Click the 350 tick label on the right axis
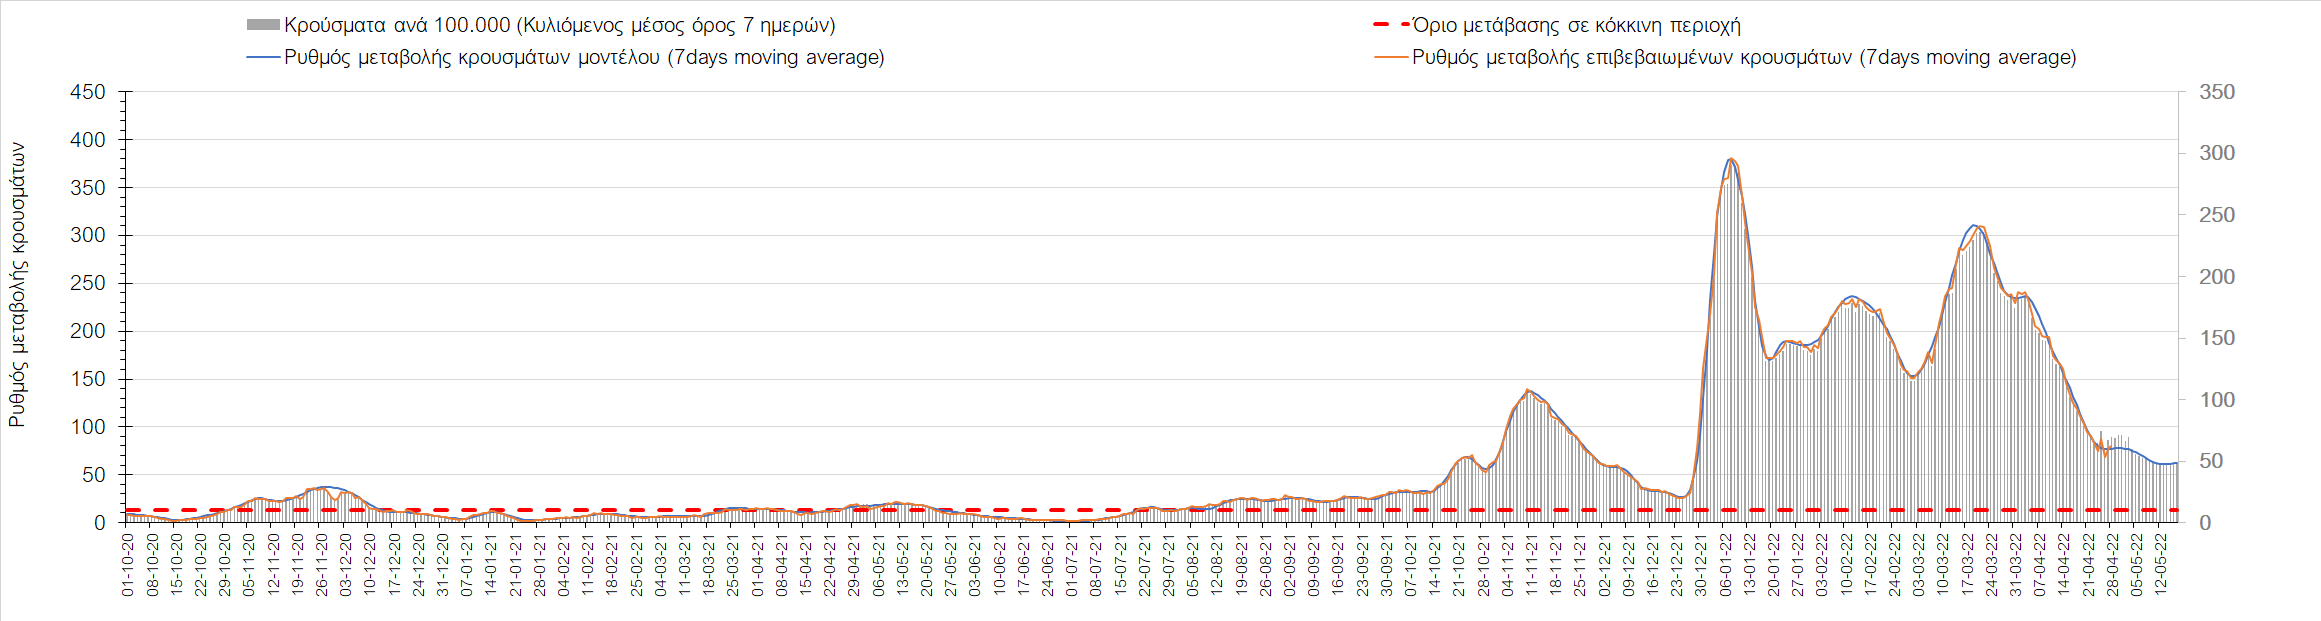2321x621 pixels. coord(2217,92)
